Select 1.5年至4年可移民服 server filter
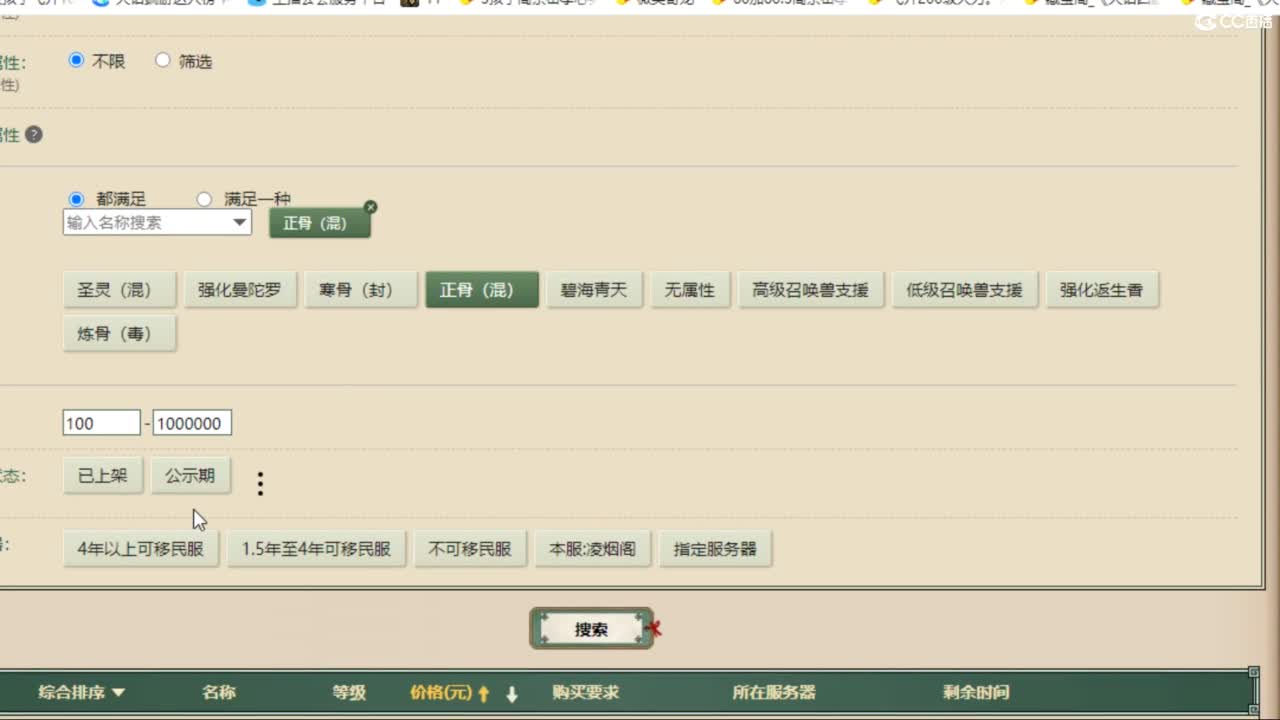Viewport: 1280px width, 720px height. click(316, 549)
